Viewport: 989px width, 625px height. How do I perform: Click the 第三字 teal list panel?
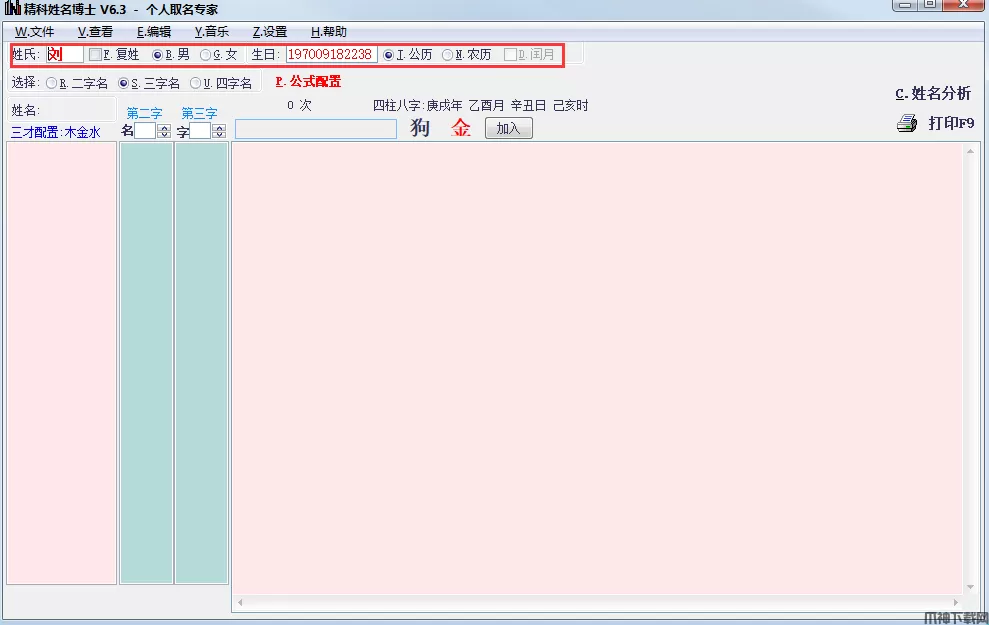click(201, 363)
